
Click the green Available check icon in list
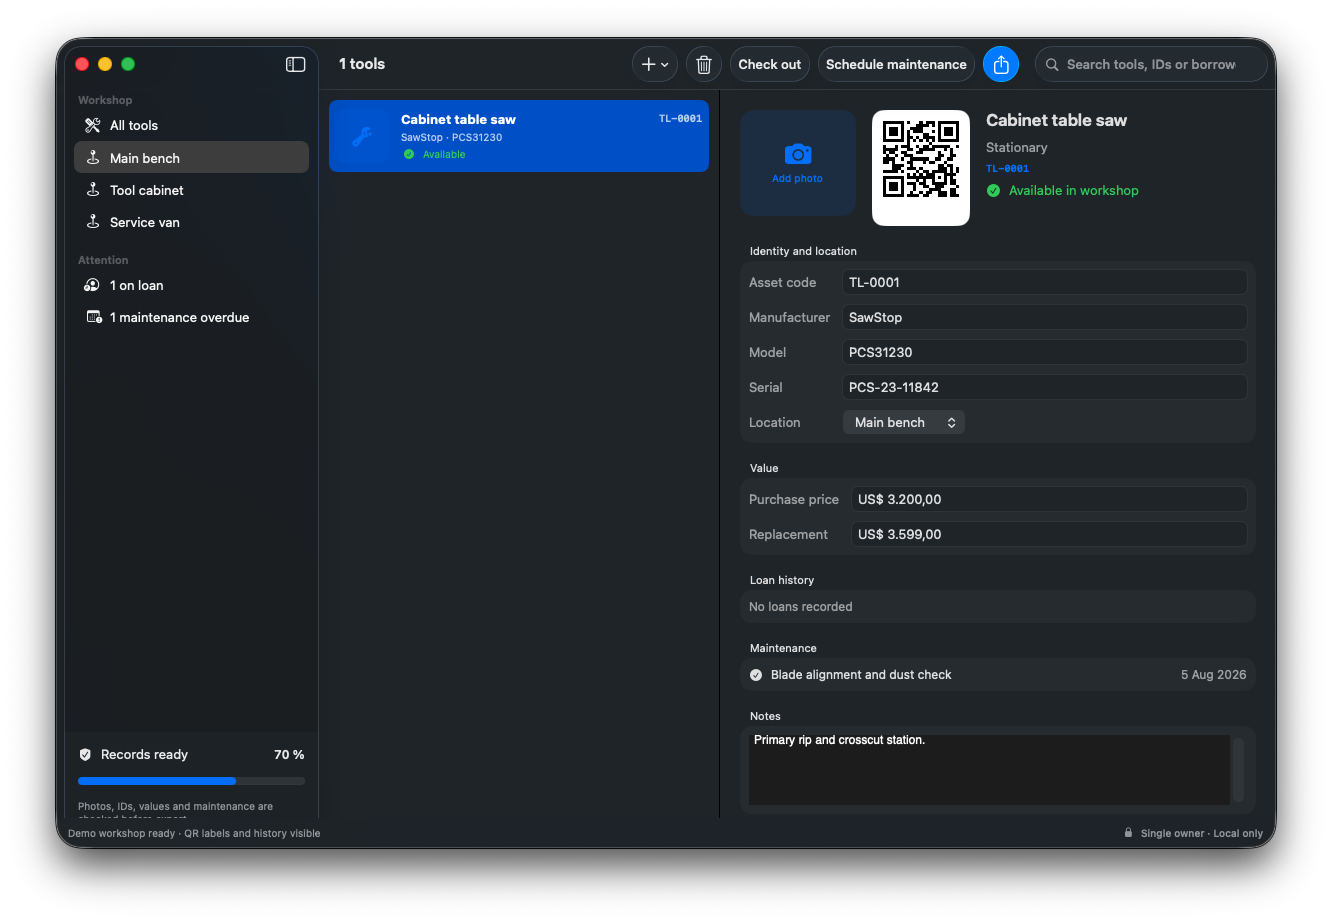(x=409, y=154)
